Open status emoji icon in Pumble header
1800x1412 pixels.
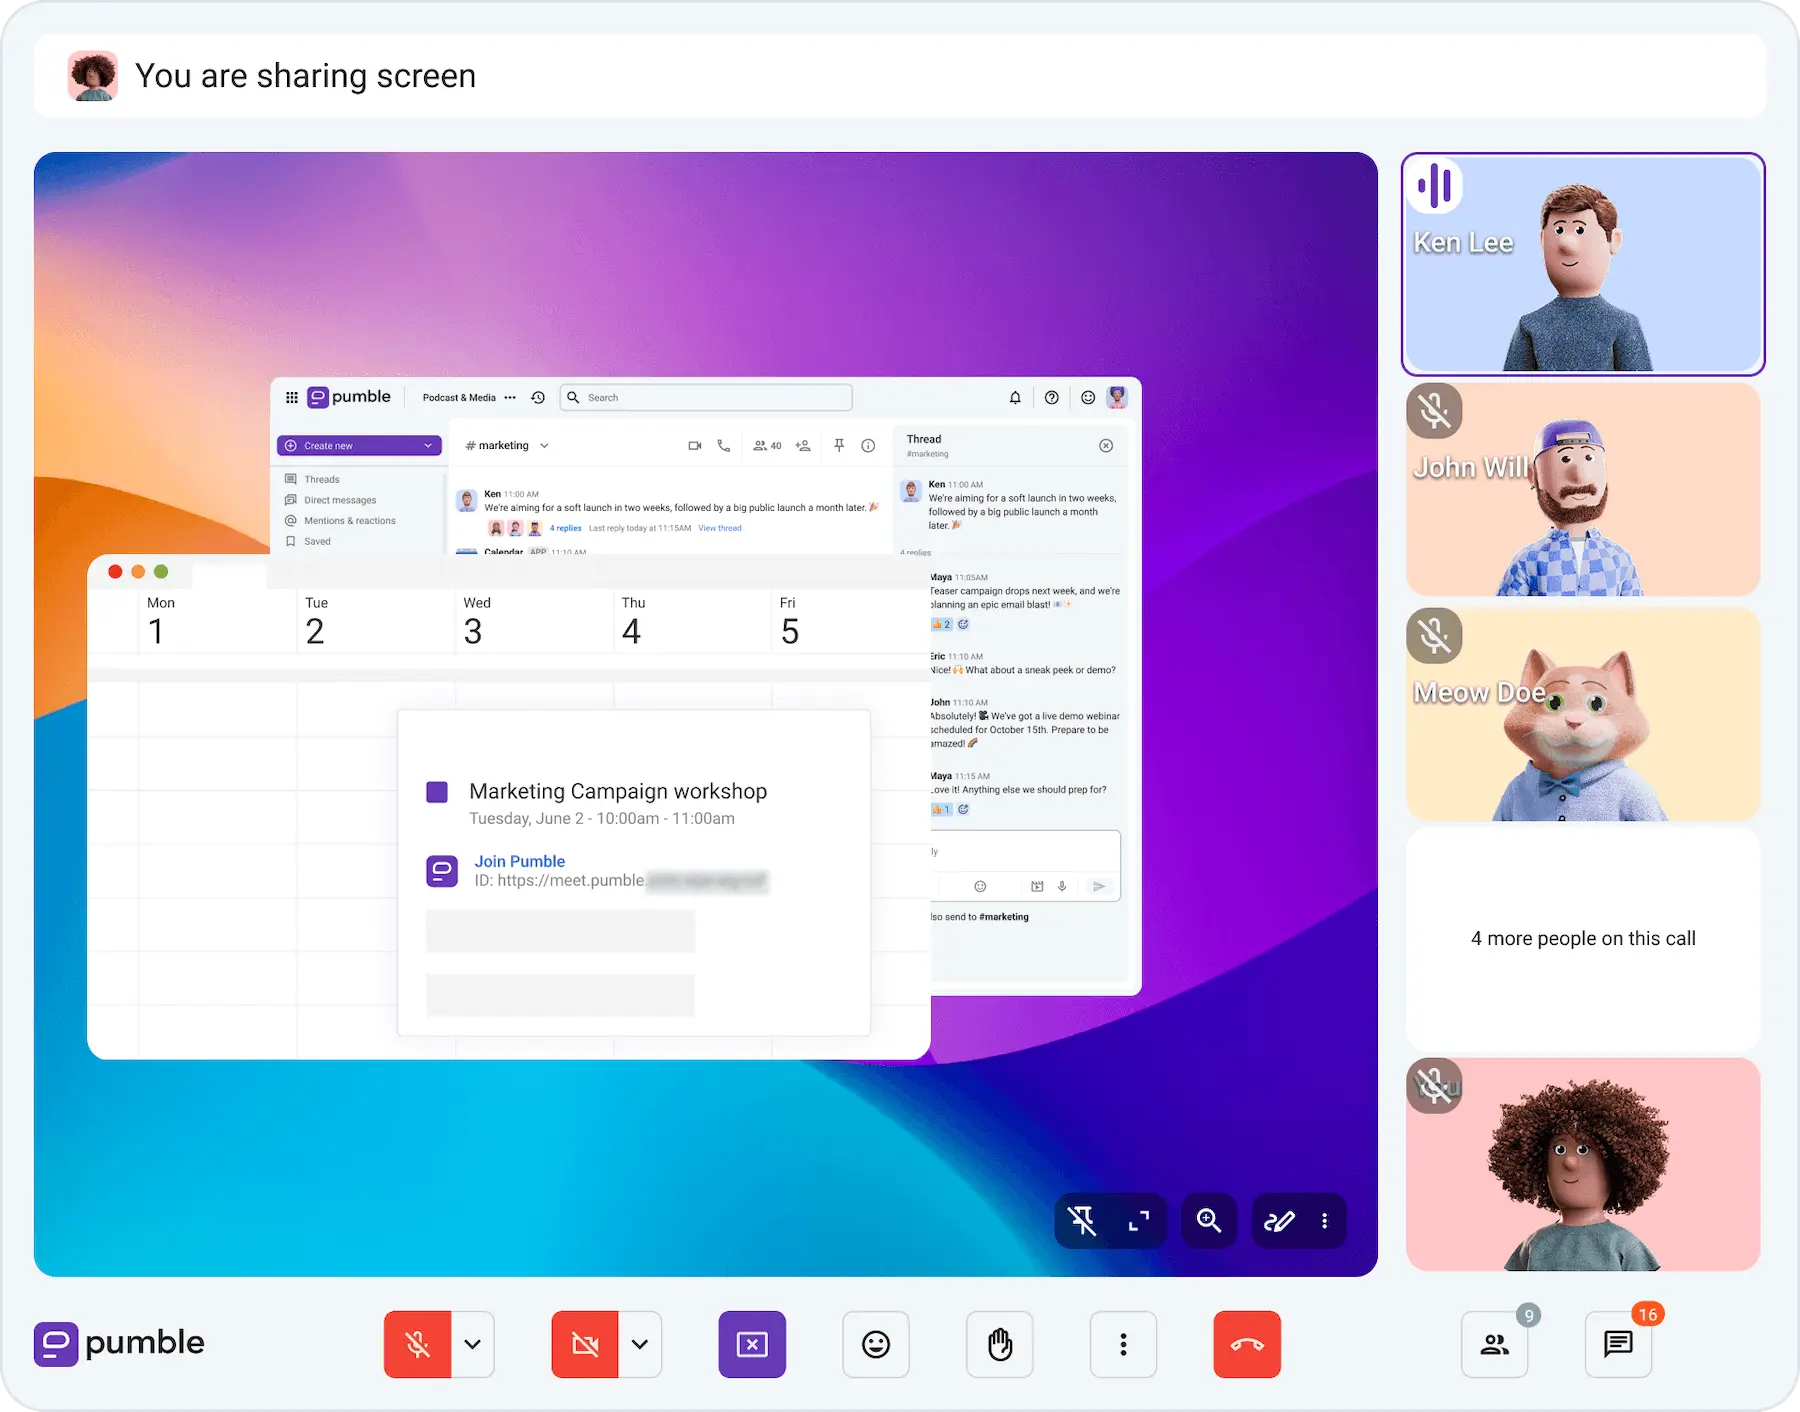[x=1088, y=397]
